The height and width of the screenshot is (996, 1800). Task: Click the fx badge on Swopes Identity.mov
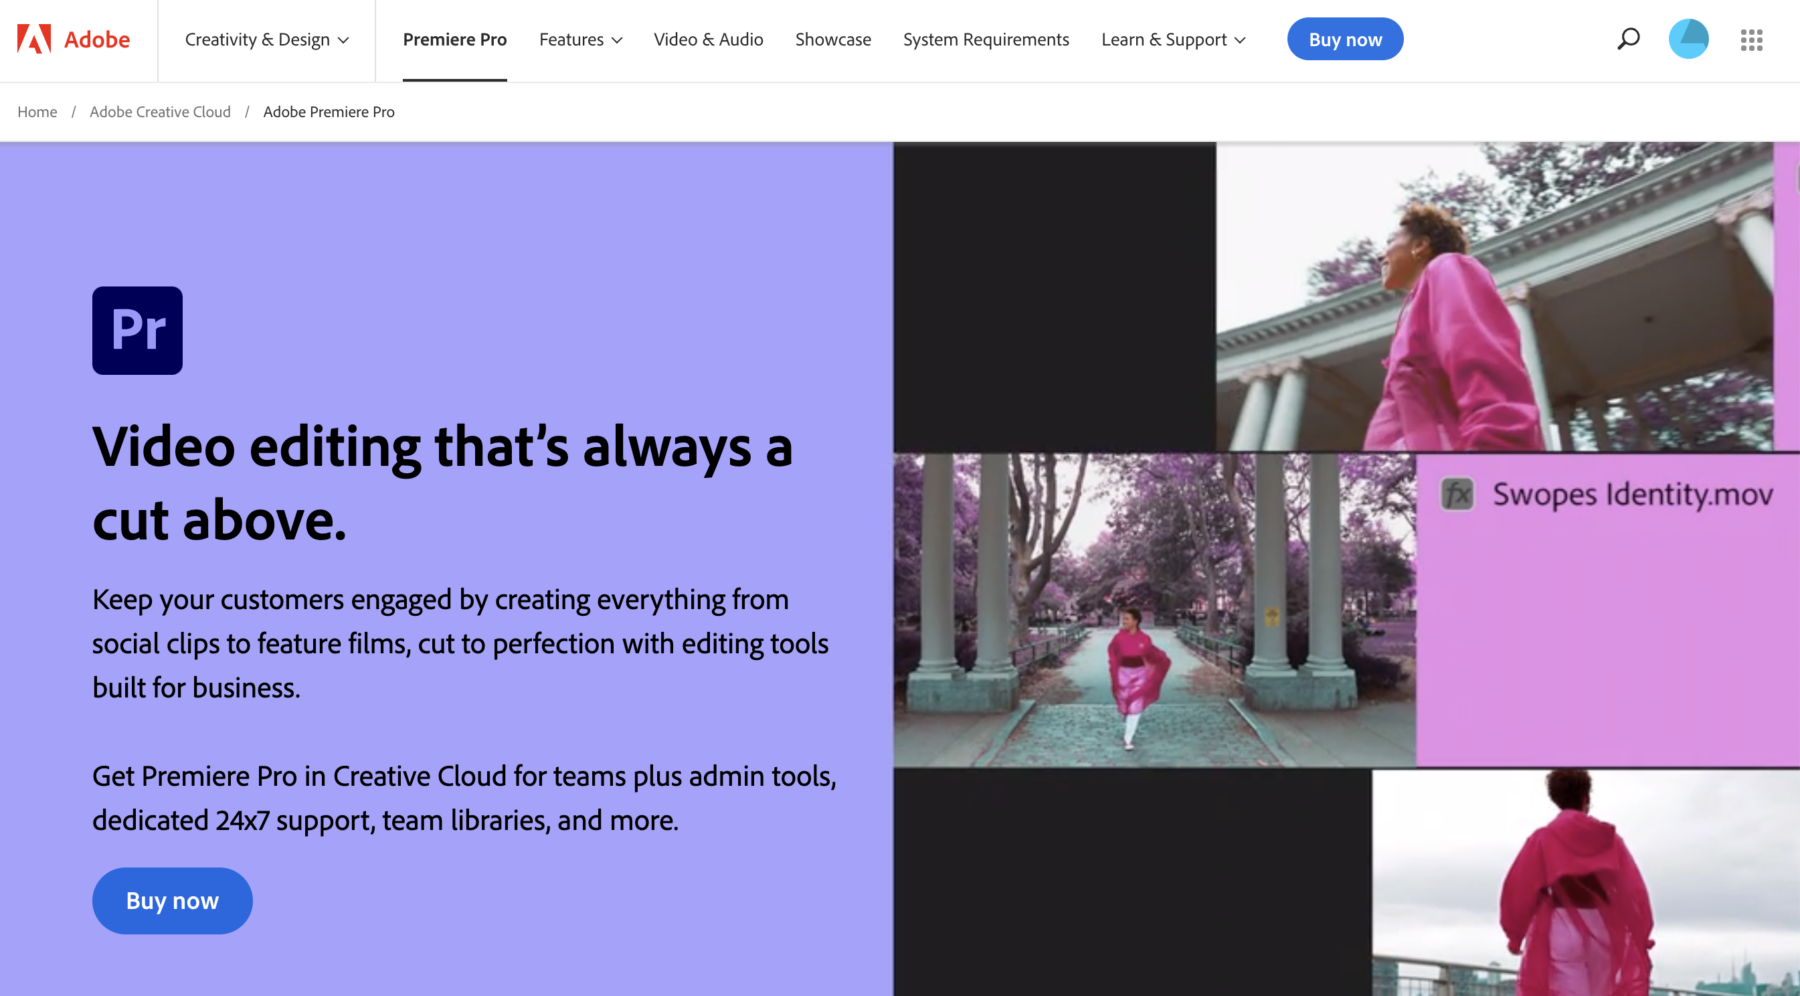pos(1457,494)
